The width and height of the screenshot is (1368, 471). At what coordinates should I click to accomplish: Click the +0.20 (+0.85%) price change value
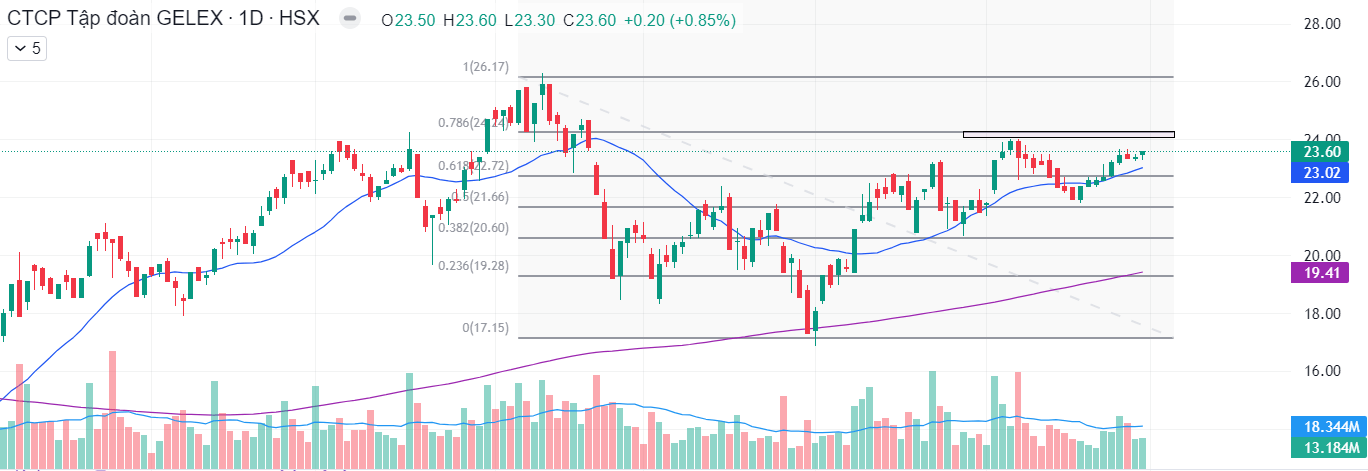click(x=679, y=20)
